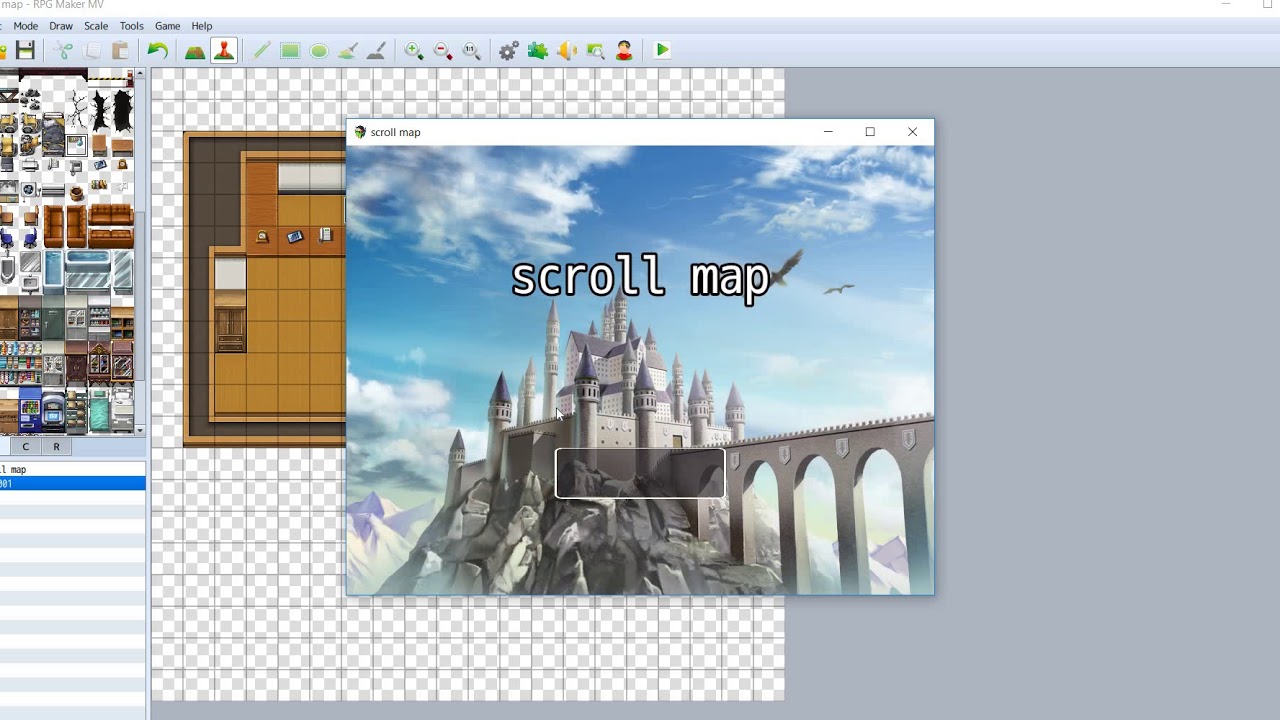Click the wooden cabinet on the map

(x=229, y=329)
